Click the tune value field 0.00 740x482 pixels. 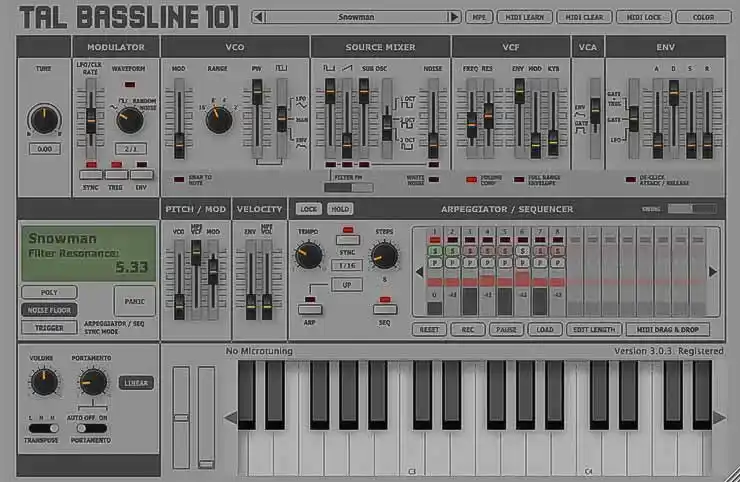[45, 149]
